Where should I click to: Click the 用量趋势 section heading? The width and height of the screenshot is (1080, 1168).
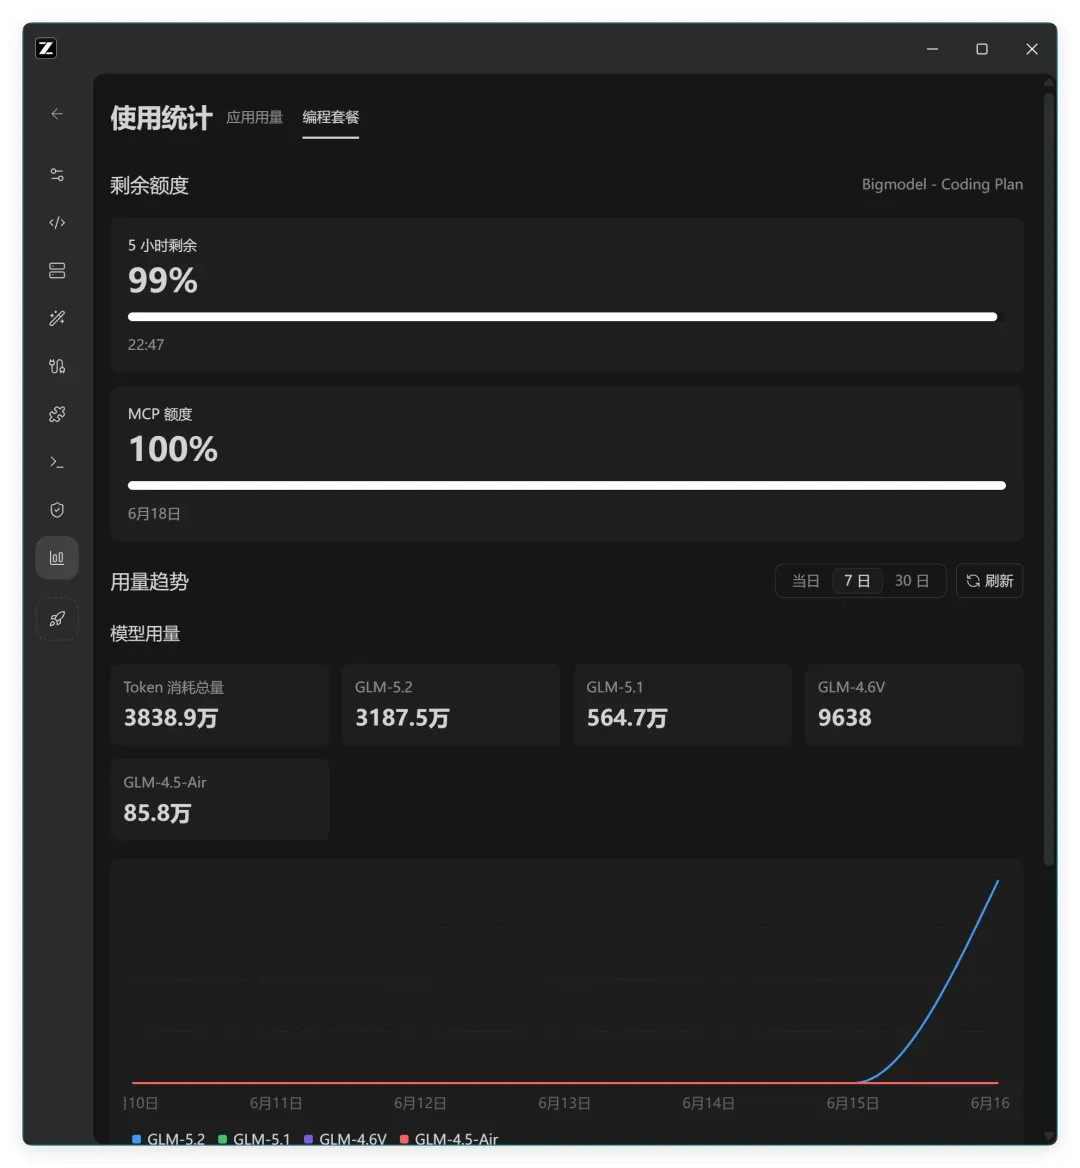pyautogui.click(x=149, y=582)
